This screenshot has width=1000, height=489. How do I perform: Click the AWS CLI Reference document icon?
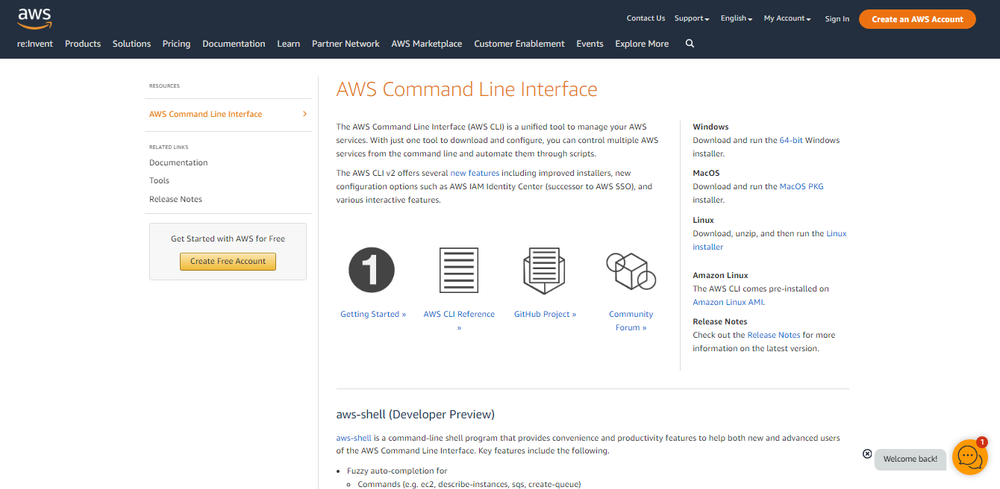tap(459, 270)
